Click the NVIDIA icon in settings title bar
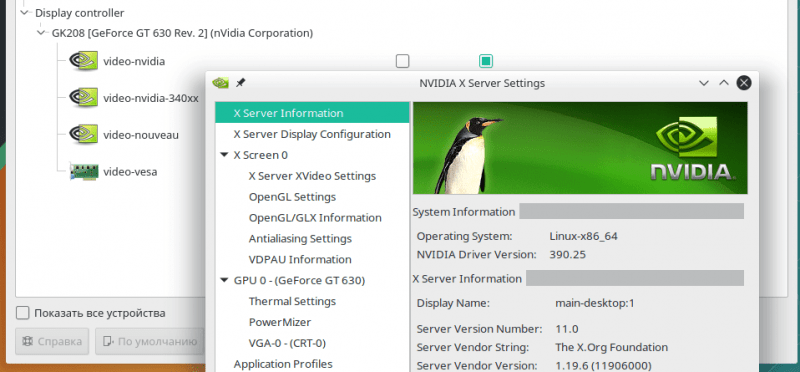 220,83
